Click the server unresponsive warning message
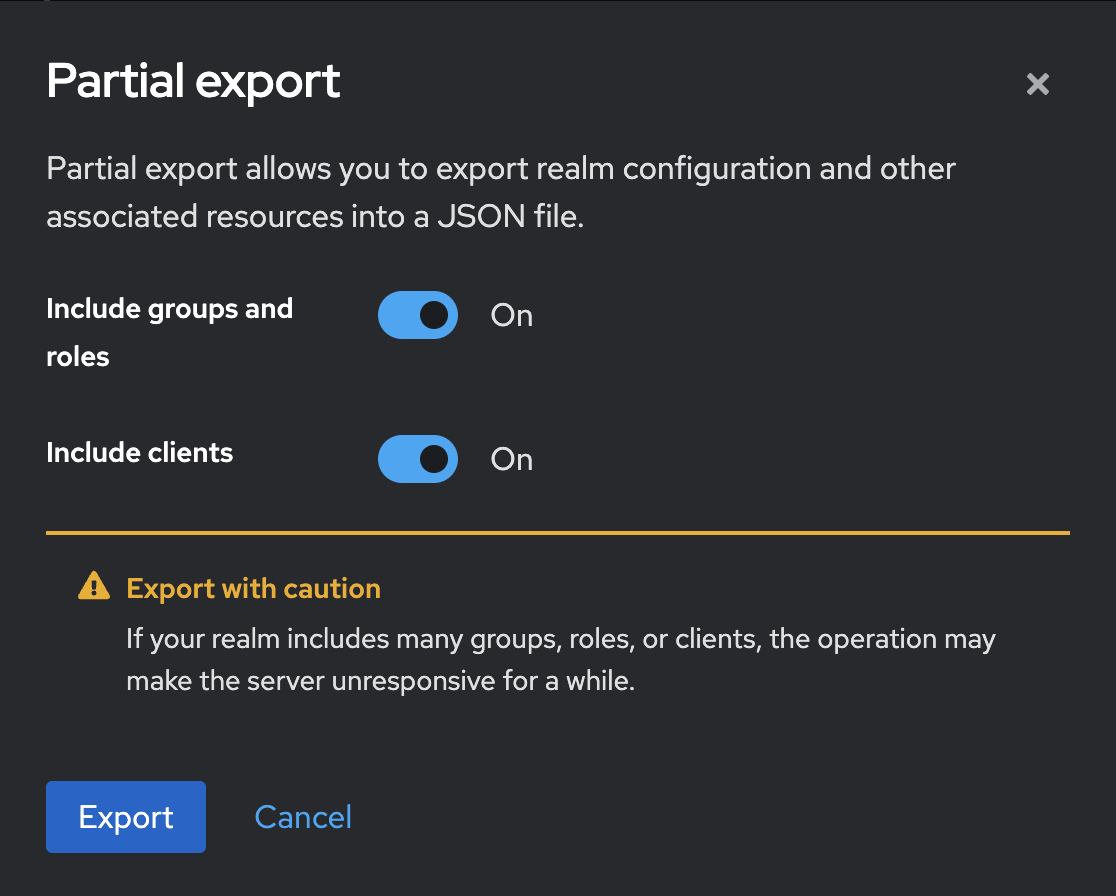This screenshot has width=1116, height=896. (561, 660)
